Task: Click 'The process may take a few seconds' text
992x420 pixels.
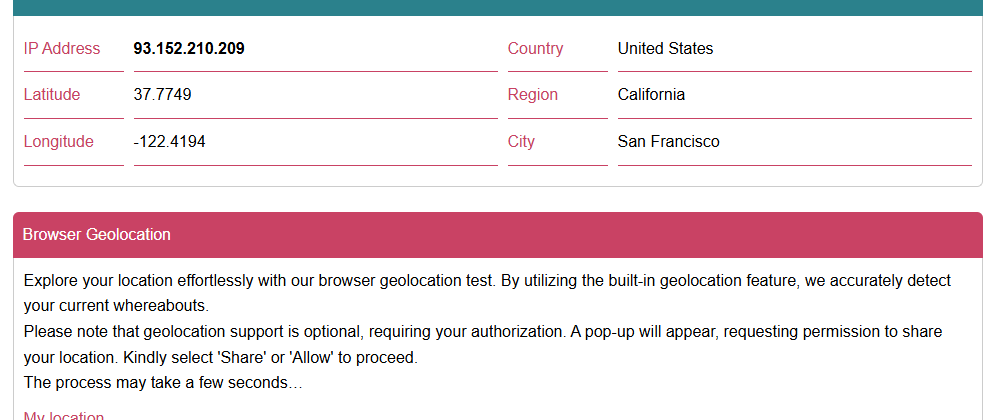Action: click(x=163, y=383)
